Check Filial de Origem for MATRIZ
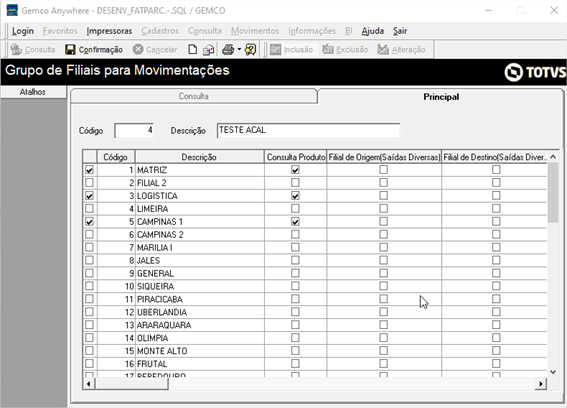 tap(384, 170)
